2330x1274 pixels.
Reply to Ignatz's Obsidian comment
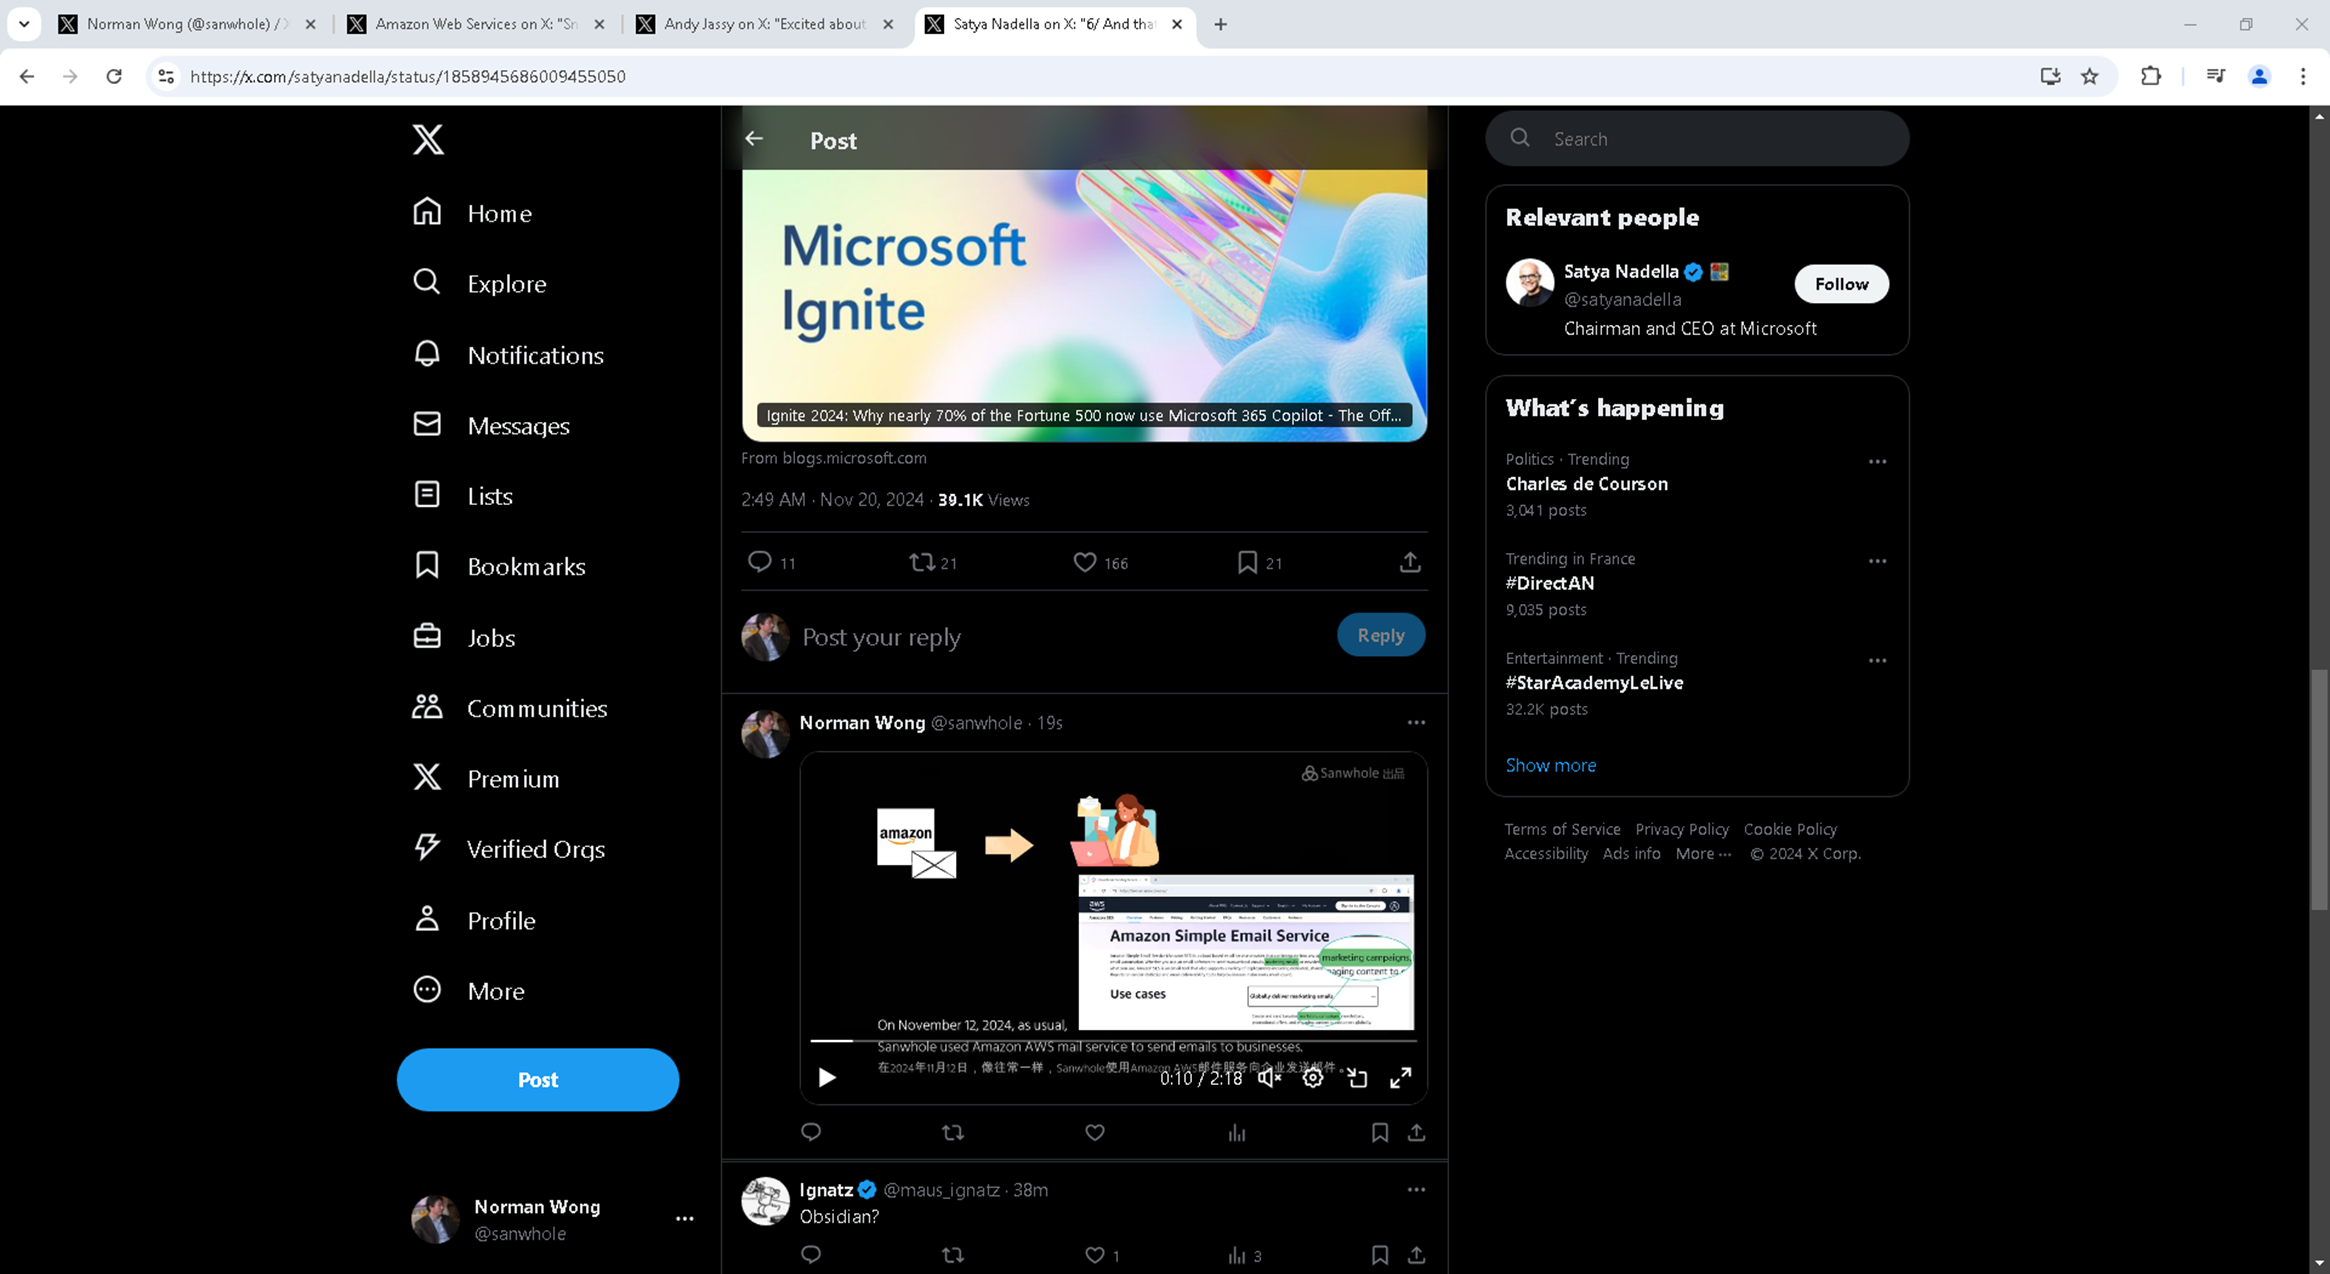click(811, 1254)
